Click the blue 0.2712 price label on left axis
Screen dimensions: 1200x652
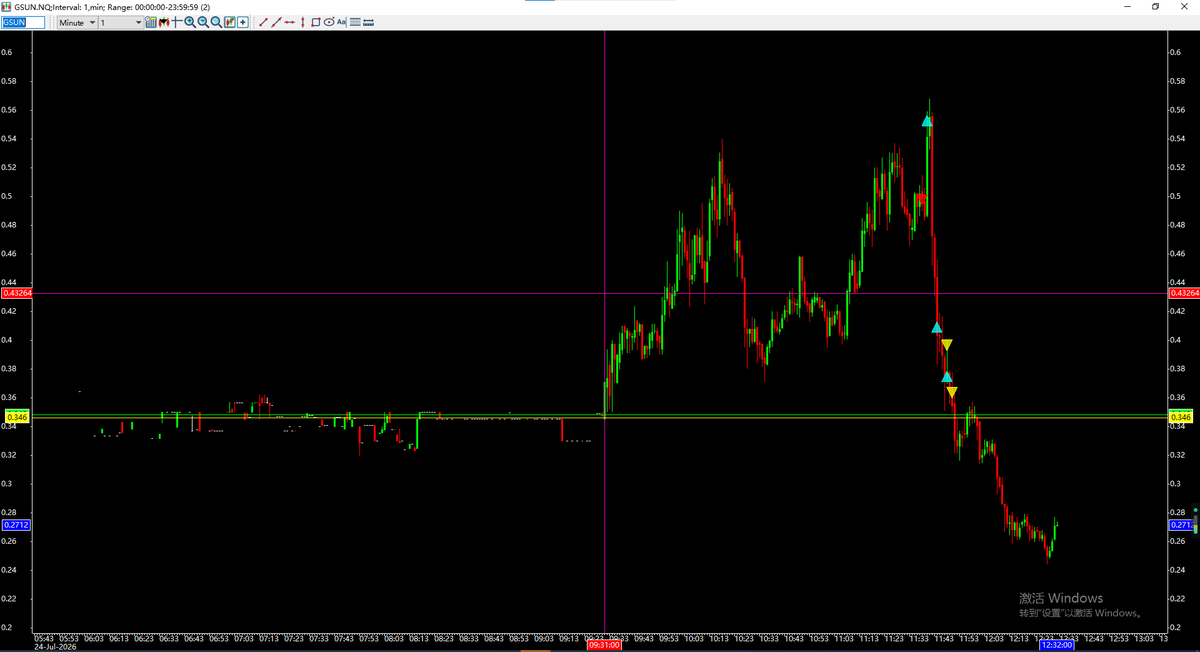point(17,525)
